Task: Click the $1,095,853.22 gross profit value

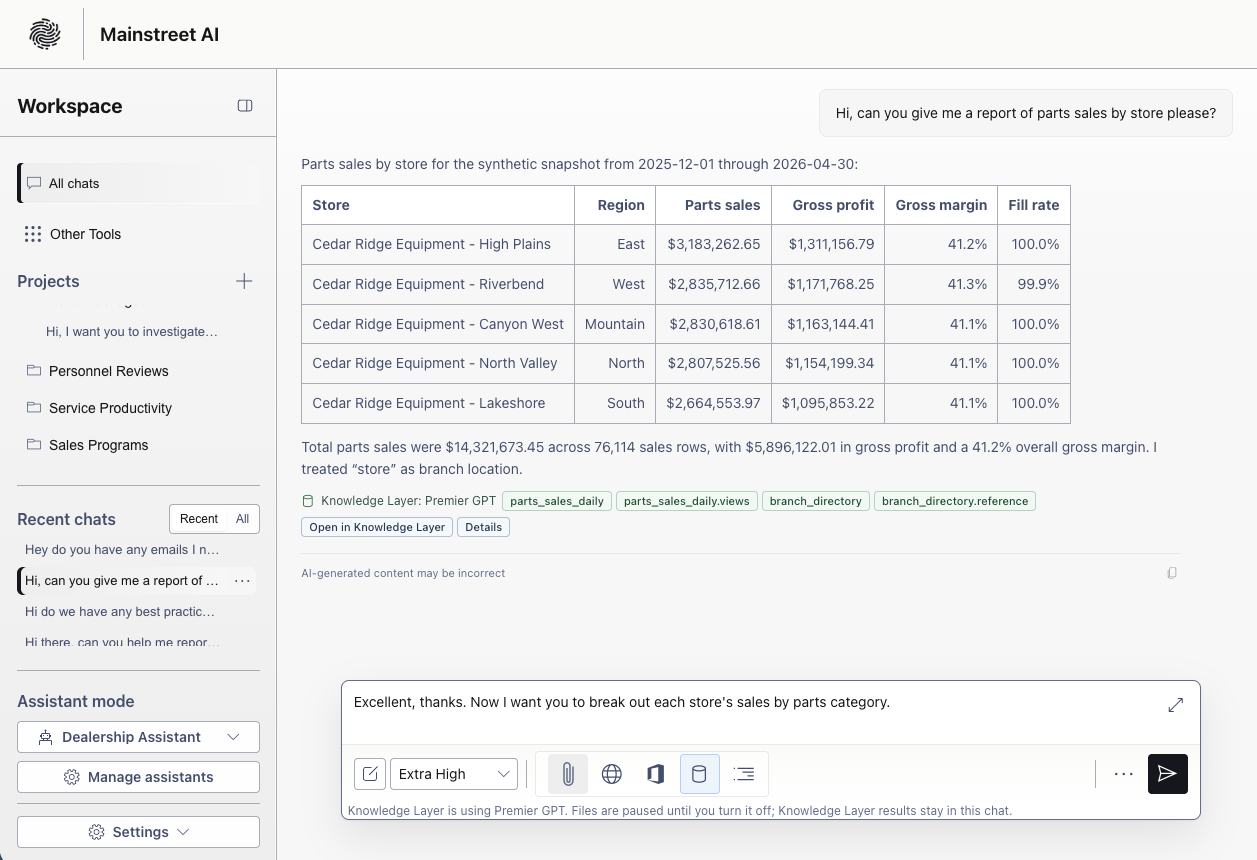Action: 828,403
